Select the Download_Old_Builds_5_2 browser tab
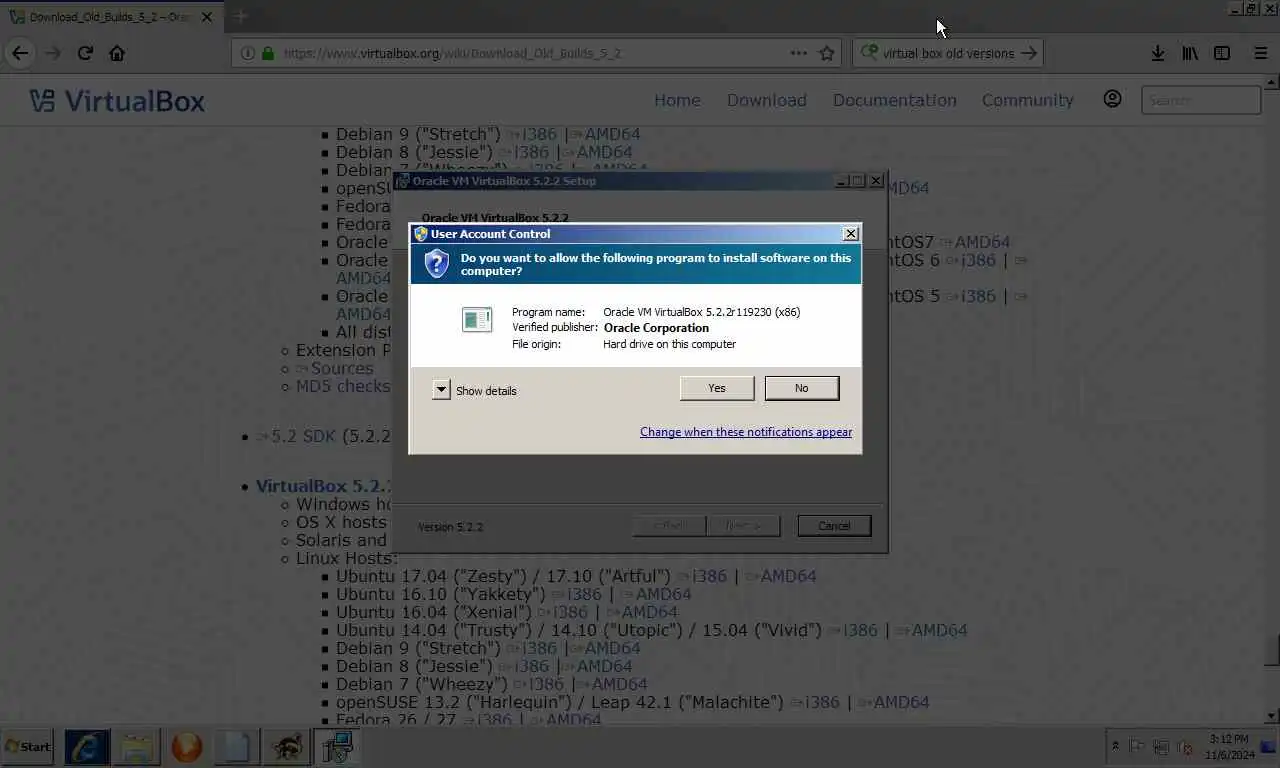The image size is (1280, 768). pyautogui.click(x=110, y=17)
